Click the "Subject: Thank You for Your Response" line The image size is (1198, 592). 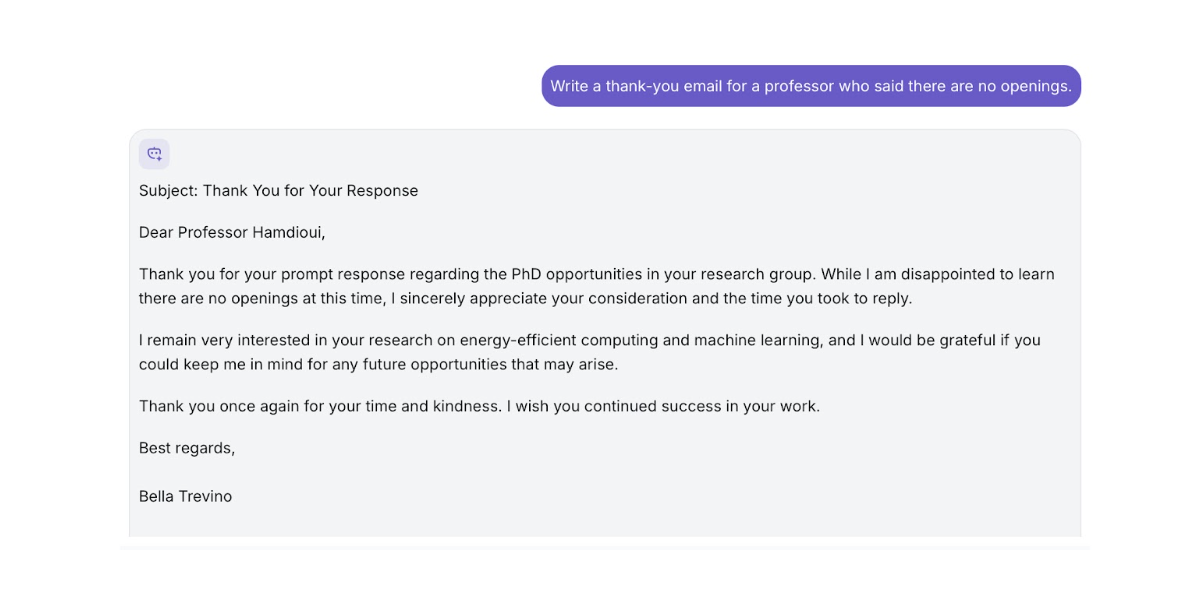click(278, 190)
